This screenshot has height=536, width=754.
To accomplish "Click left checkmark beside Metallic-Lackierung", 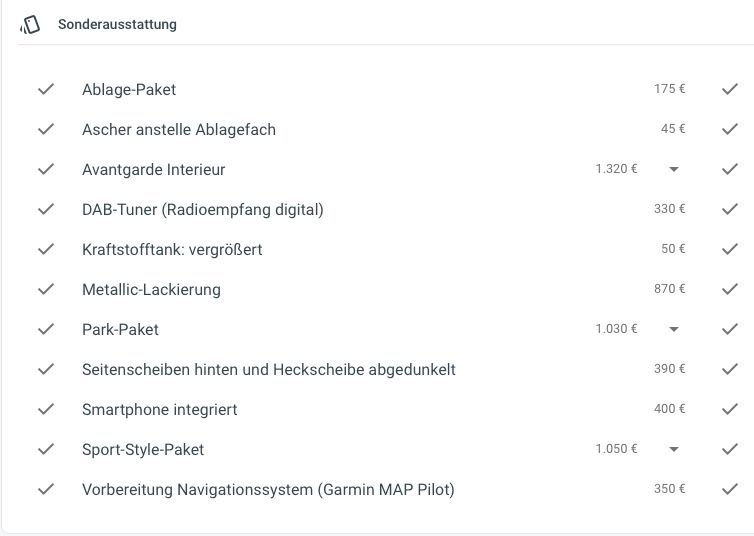I will pyautogui.click(x=46, y=289).
